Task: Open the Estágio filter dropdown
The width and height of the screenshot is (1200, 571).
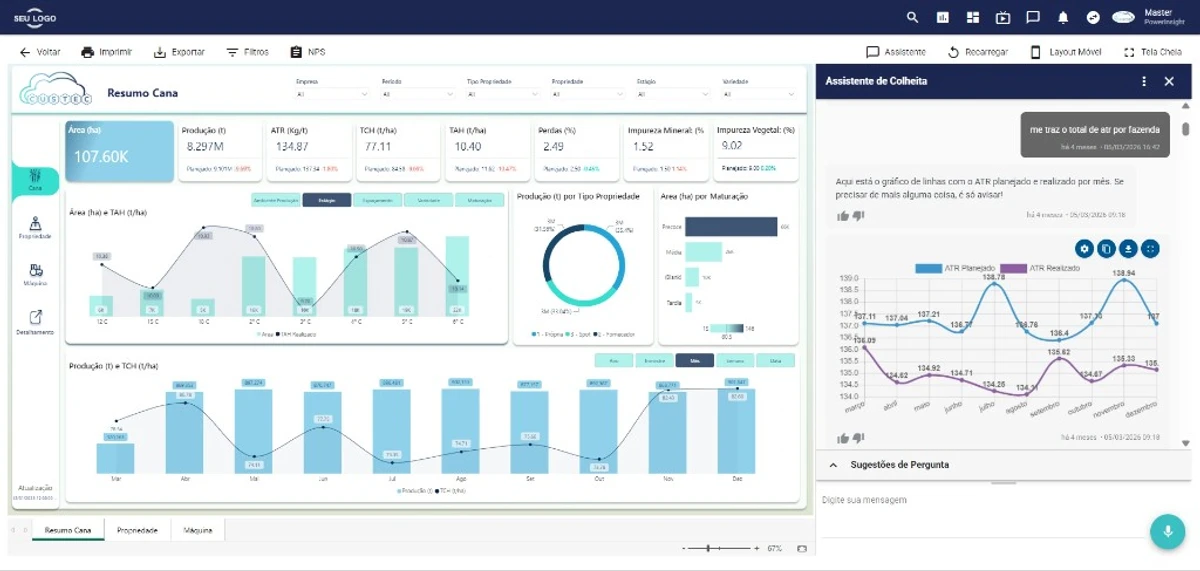Action: point(672,93)
